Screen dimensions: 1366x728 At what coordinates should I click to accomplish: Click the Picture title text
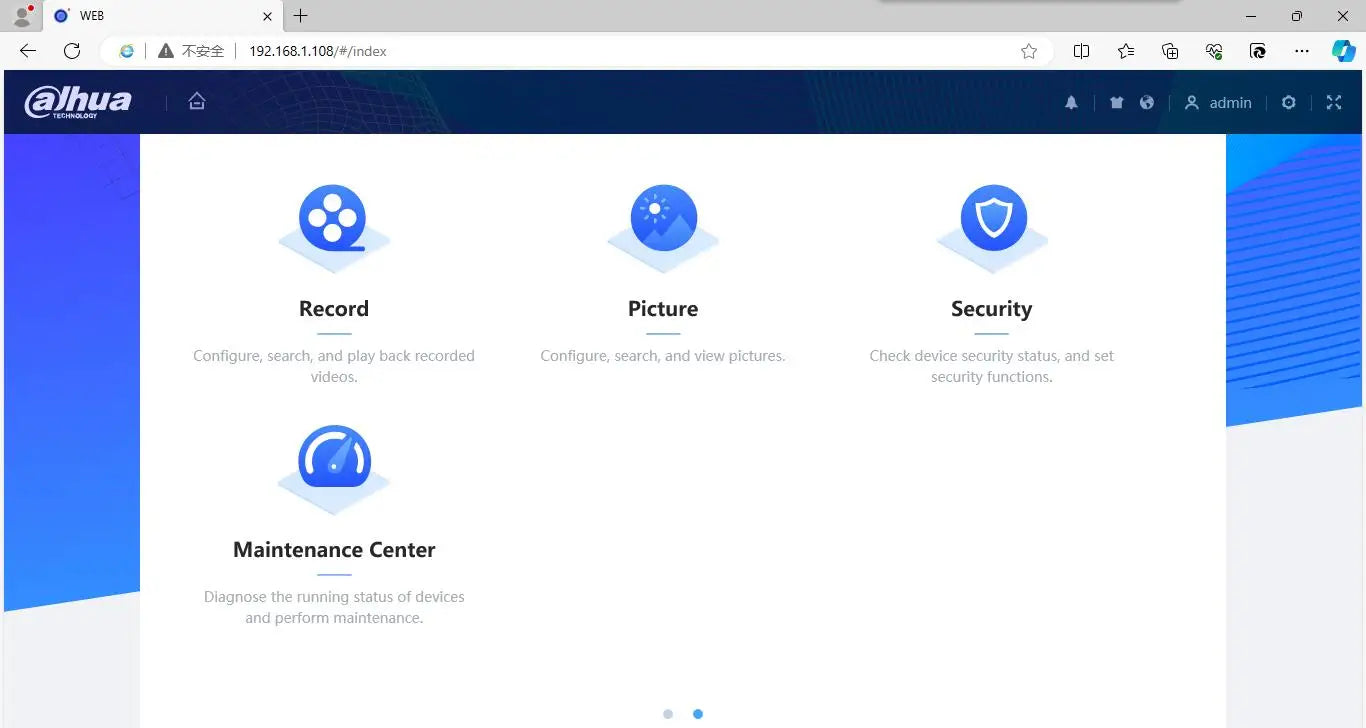coord(663,309)
